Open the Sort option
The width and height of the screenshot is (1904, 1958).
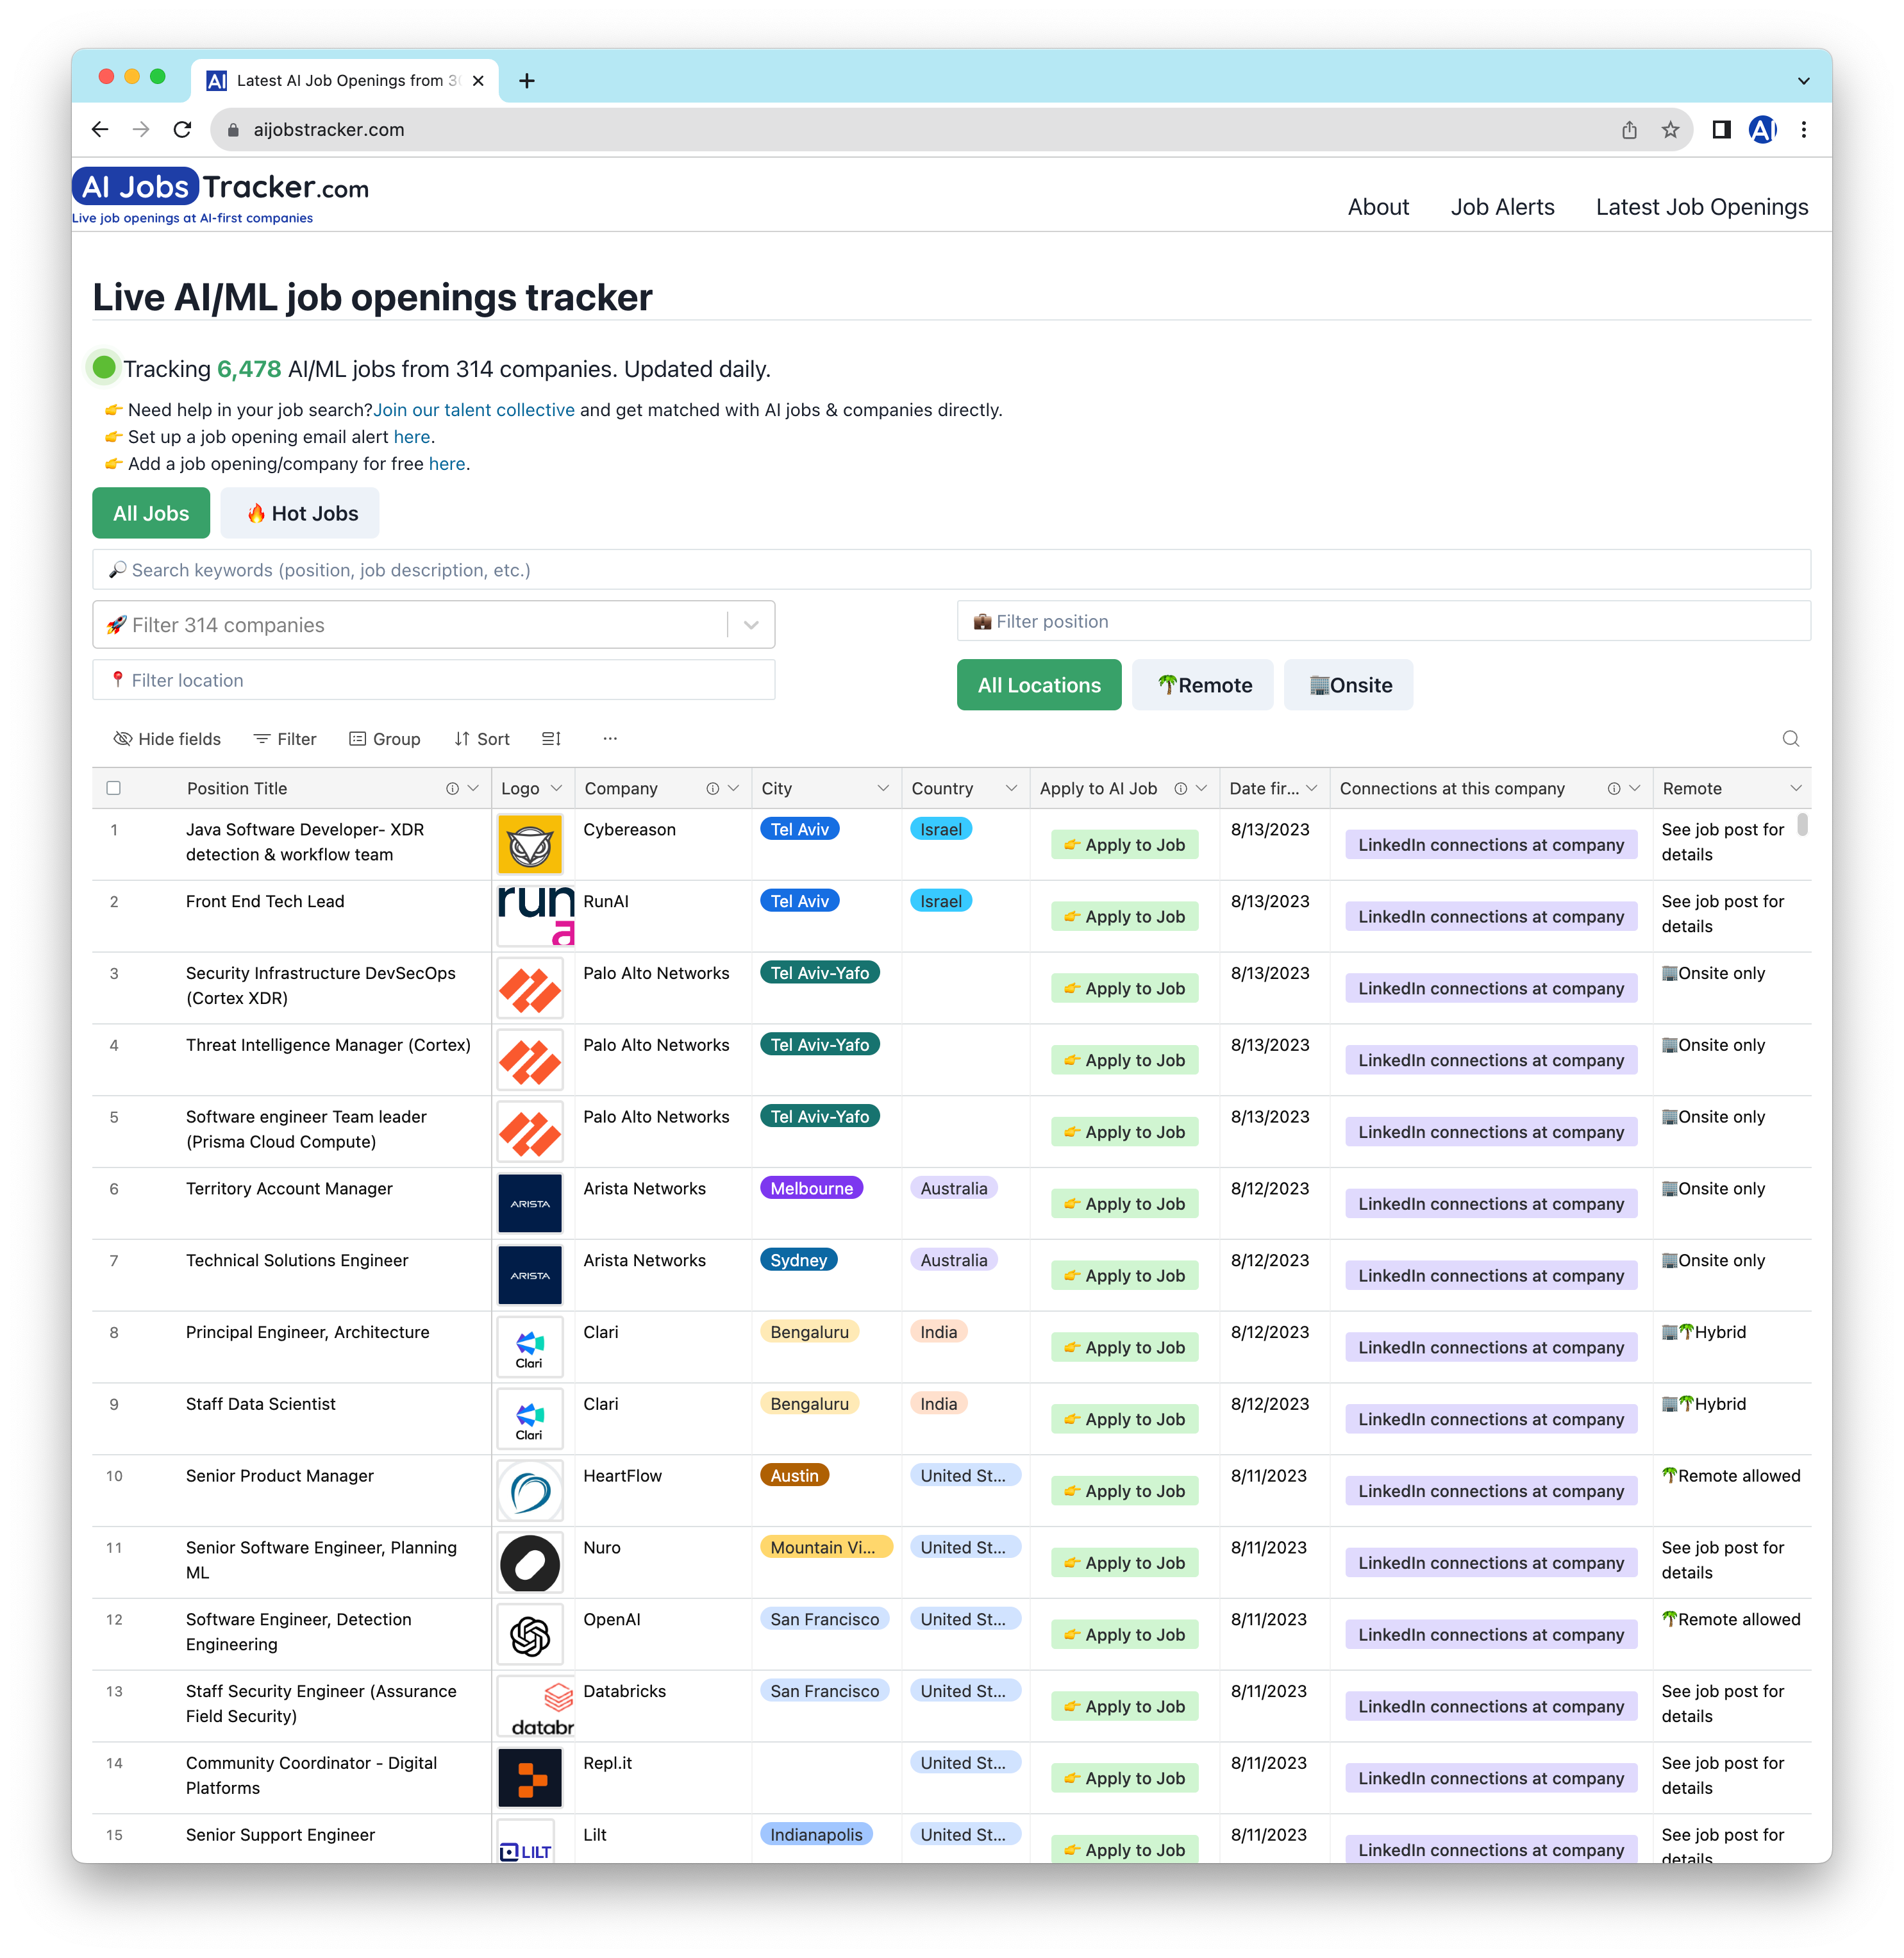pos(481,738)
